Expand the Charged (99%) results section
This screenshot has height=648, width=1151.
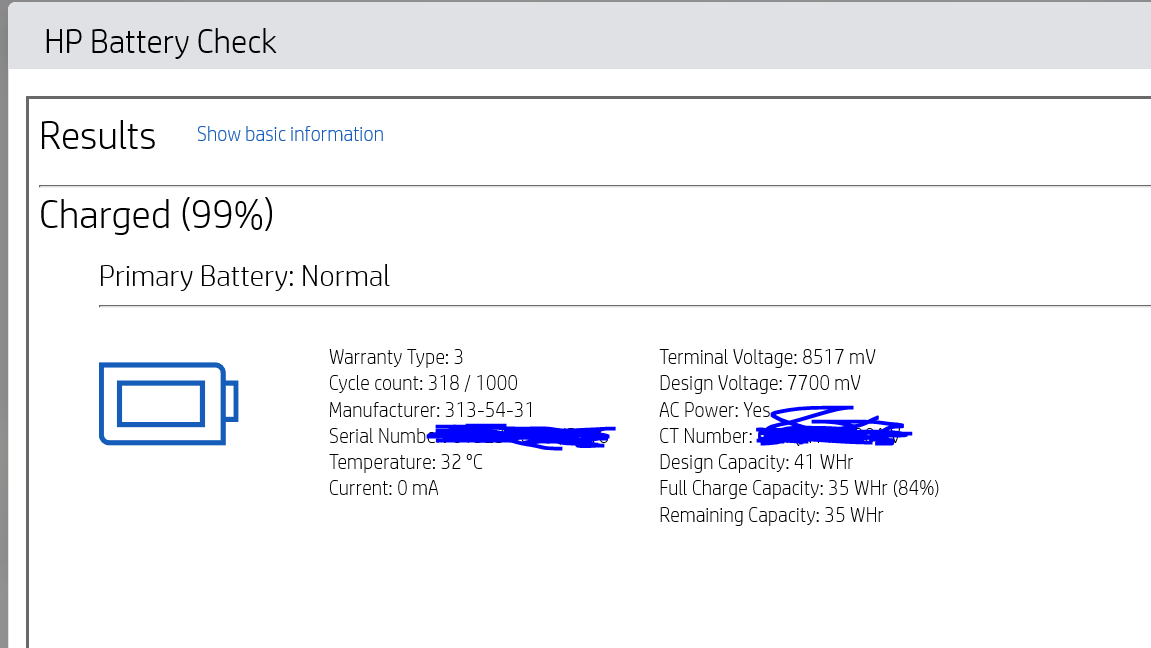(156, 214)
